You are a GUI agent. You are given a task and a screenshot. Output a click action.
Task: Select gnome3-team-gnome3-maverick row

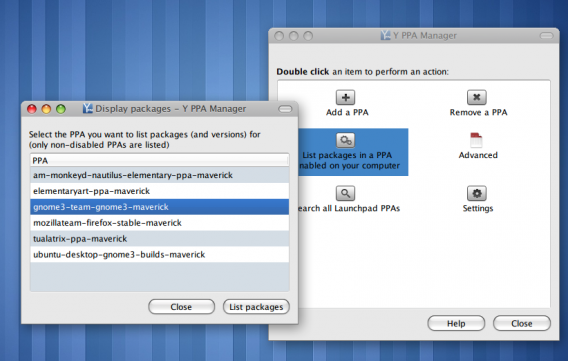point(159,207)
